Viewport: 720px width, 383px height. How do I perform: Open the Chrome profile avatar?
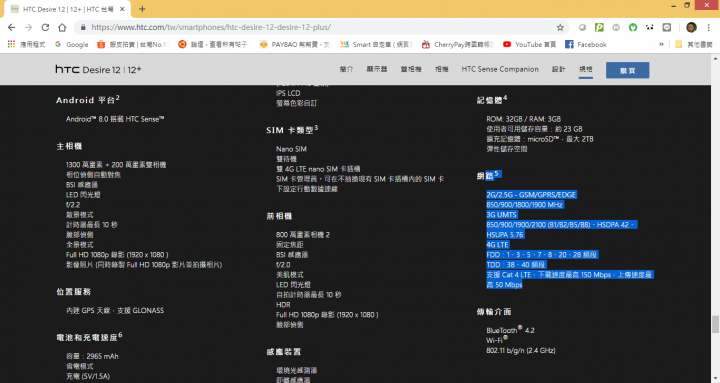(692, 28)
